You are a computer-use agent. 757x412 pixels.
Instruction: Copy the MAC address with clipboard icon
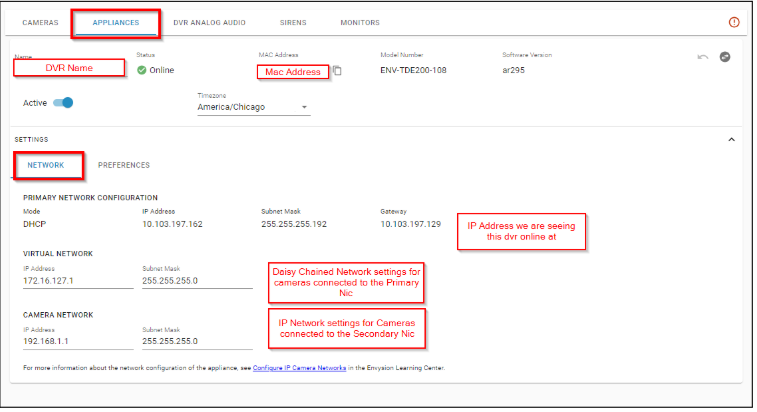point(338,71)
